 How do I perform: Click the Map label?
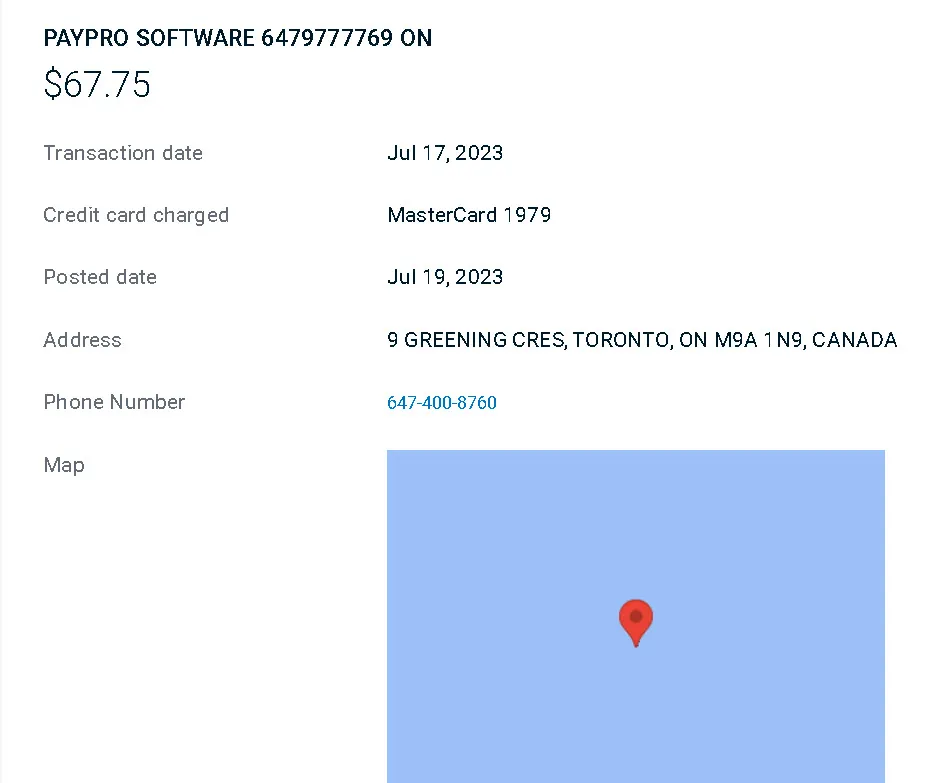[64, 465]
